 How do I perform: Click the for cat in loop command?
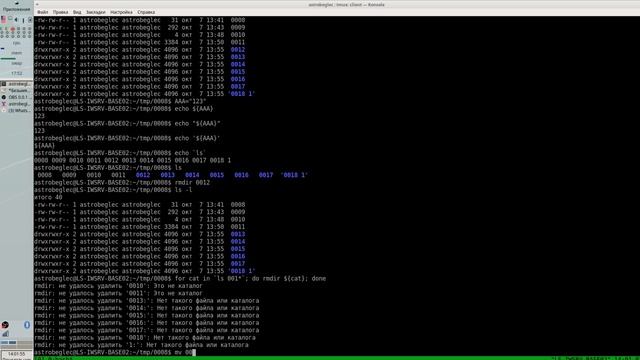180,279
